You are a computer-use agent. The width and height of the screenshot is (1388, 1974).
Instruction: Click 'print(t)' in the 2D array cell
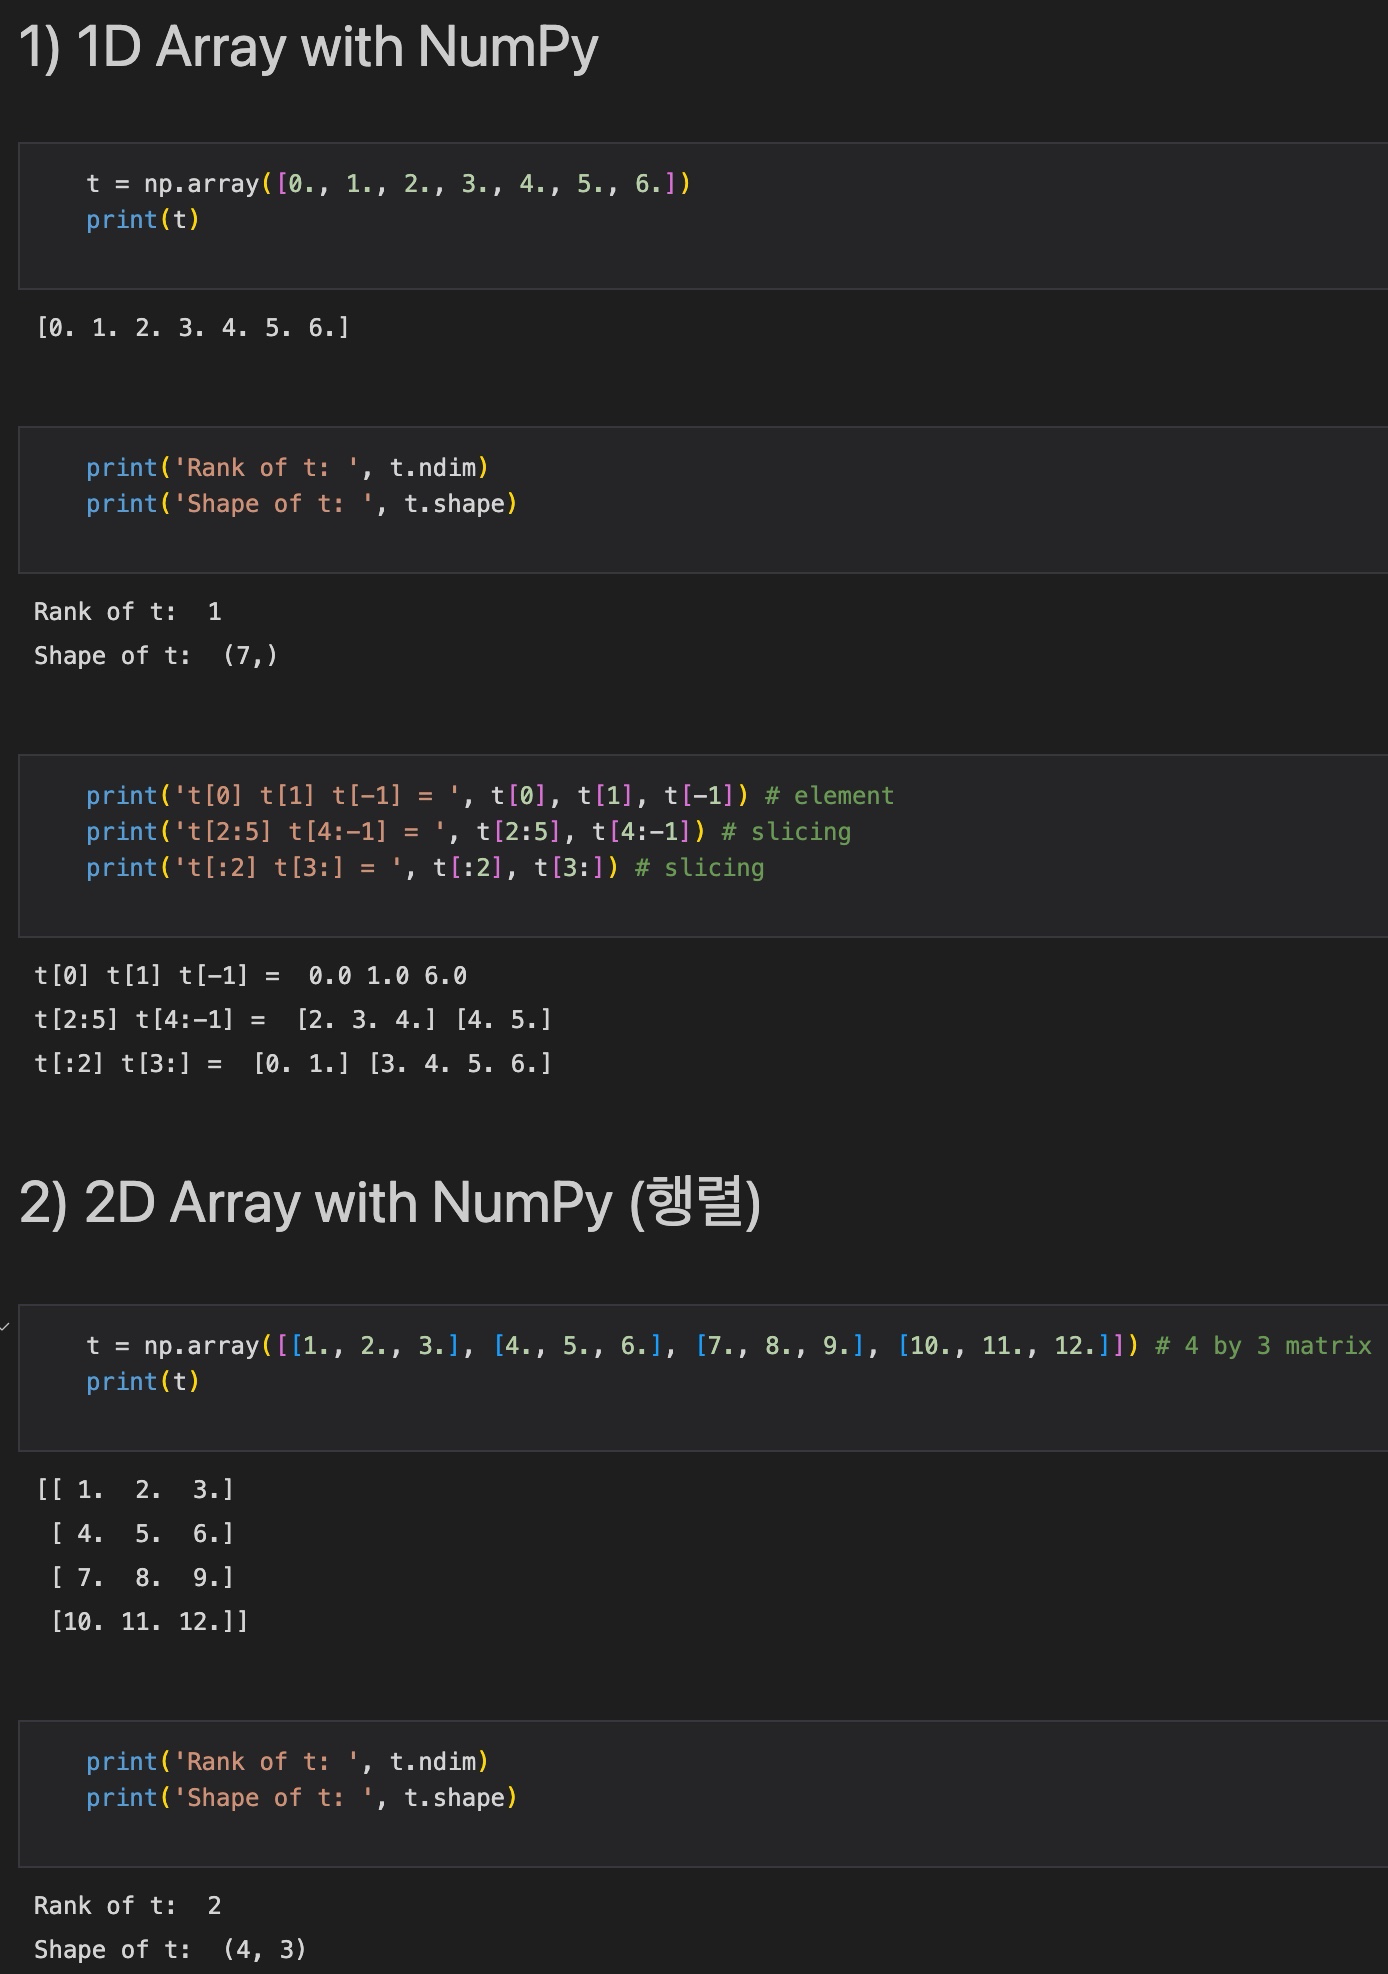pyautogui.click(x=143, y=1382)
